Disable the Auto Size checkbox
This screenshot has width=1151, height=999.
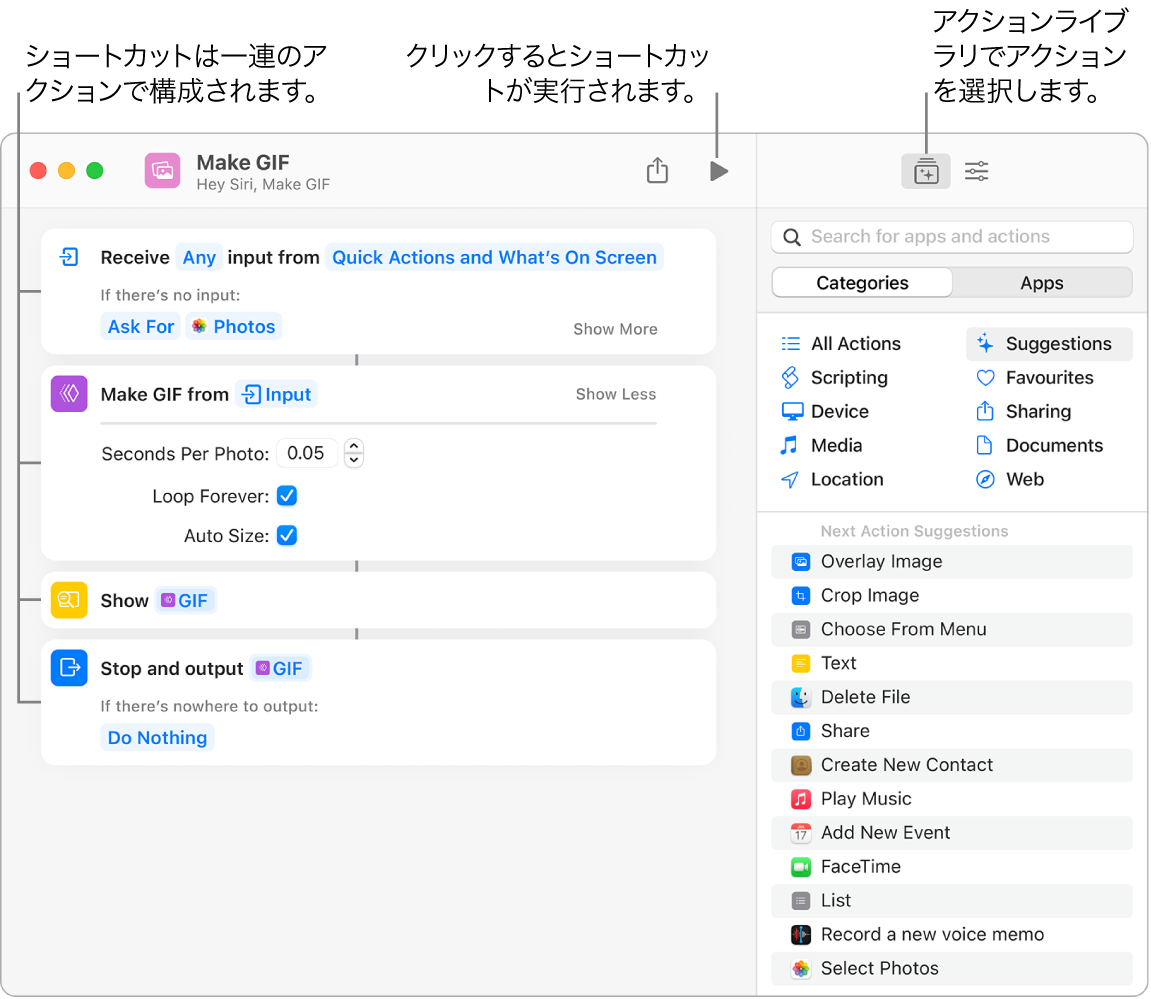(287, 535)
